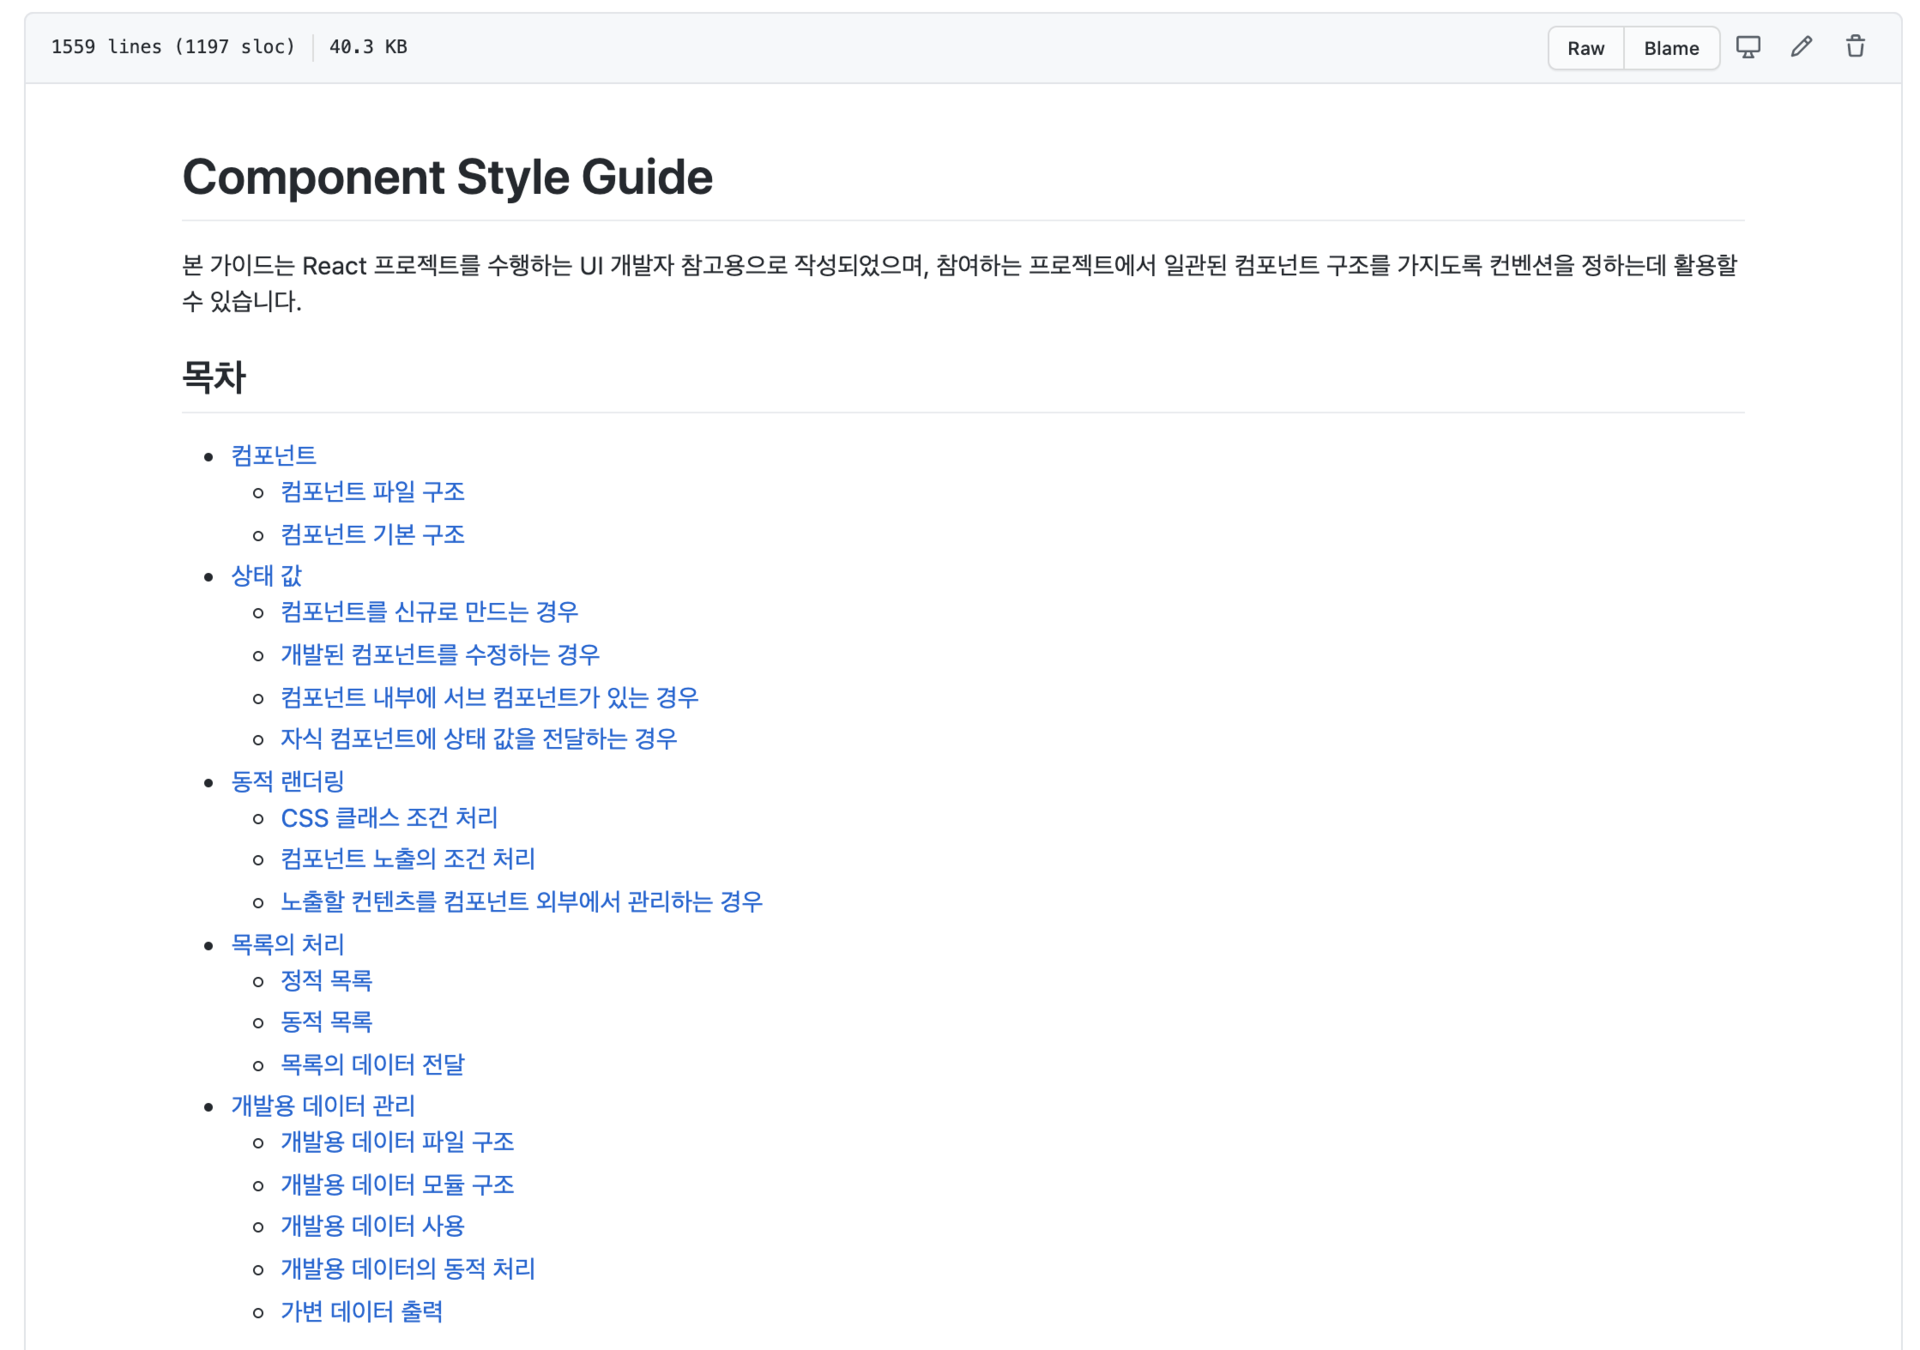Open the 동적 목록 link
1920x1350 pixels.
(x=326, y=1022)
